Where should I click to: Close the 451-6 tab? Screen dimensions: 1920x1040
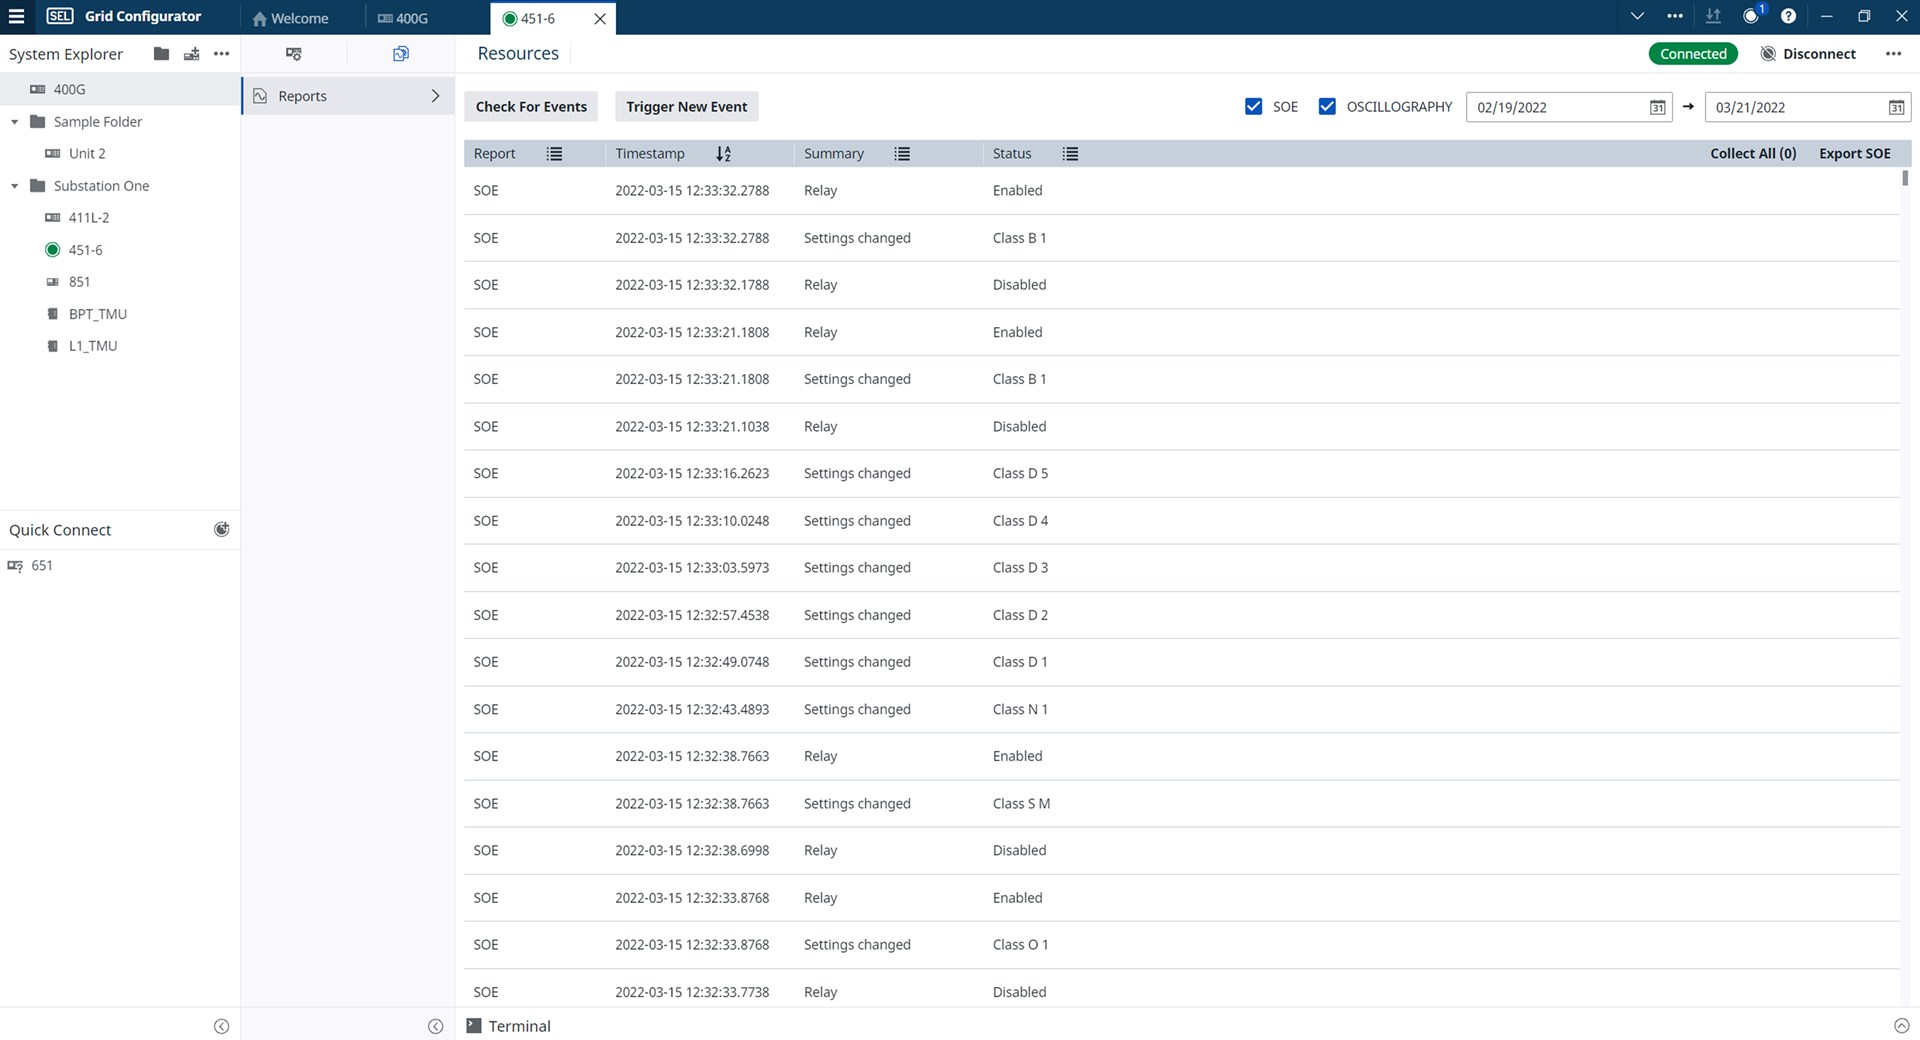point(600,19)
